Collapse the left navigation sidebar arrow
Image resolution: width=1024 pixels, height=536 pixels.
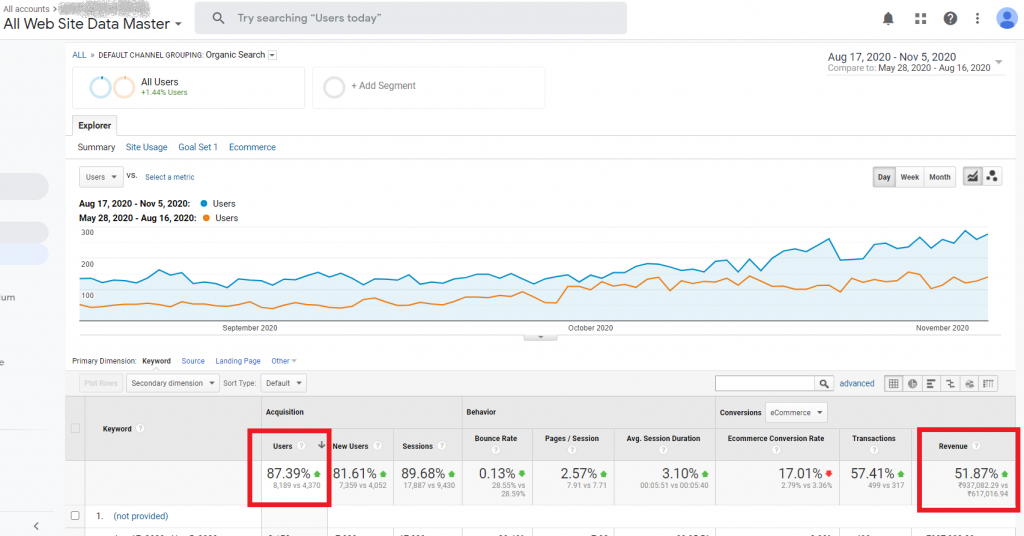click(36, 526)
